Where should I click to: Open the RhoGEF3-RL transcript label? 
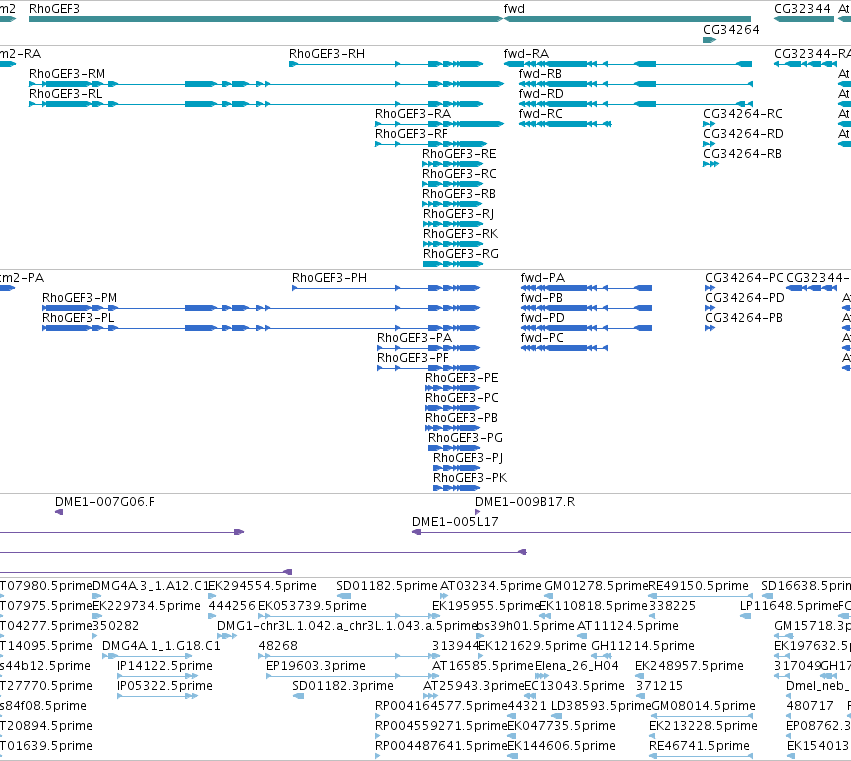[x=66, y=94]
